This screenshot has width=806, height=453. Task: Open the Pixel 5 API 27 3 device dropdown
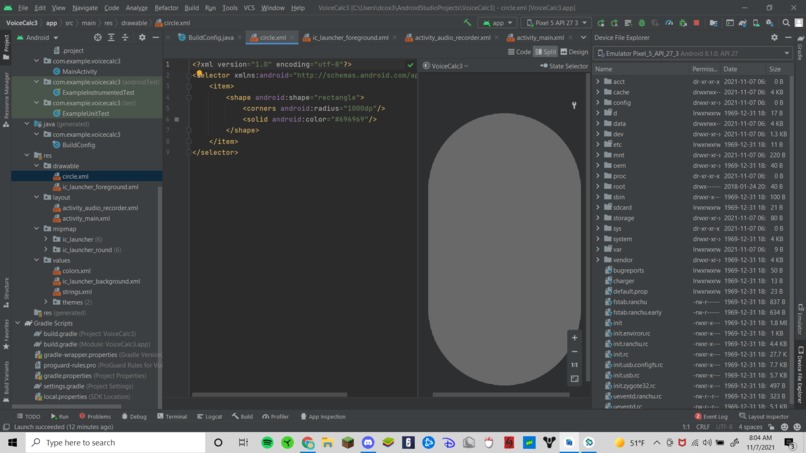pos(556,23)
